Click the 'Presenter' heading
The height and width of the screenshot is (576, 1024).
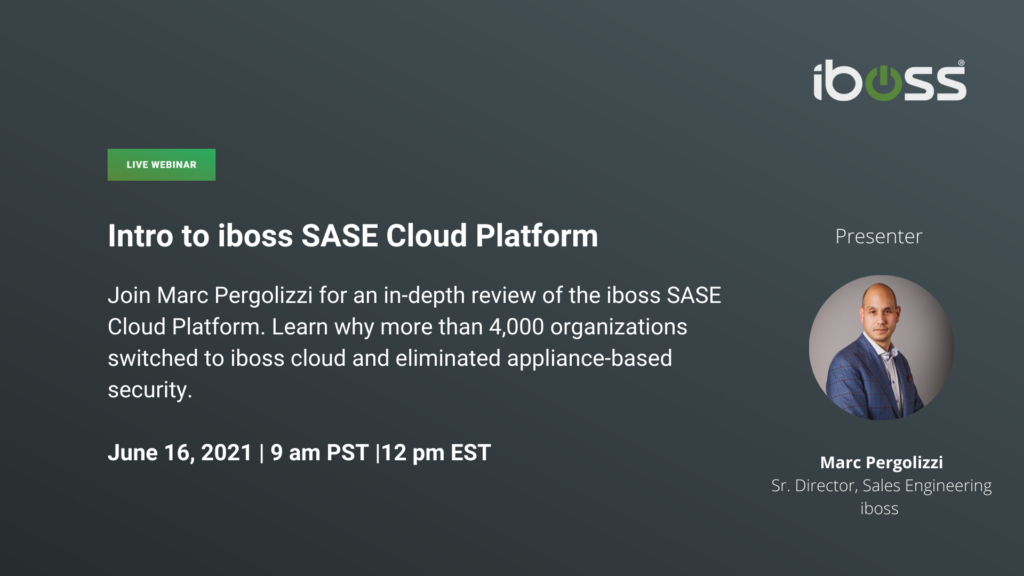pos(878,236)
